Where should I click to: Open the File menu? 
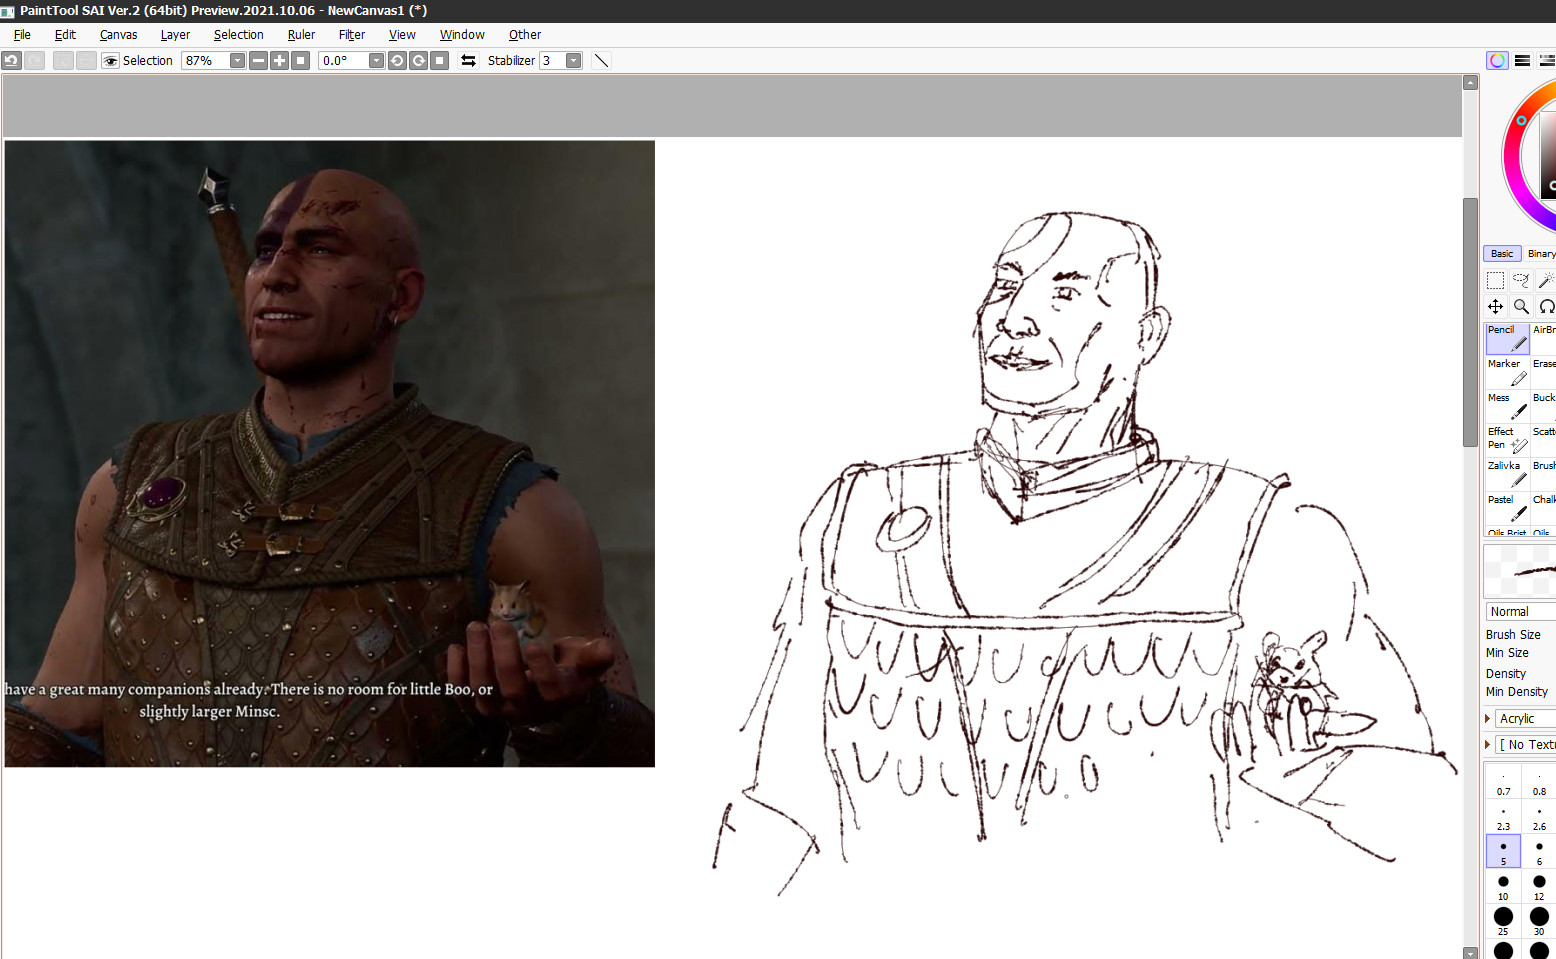pyautogui.click(x=22, y=35)
